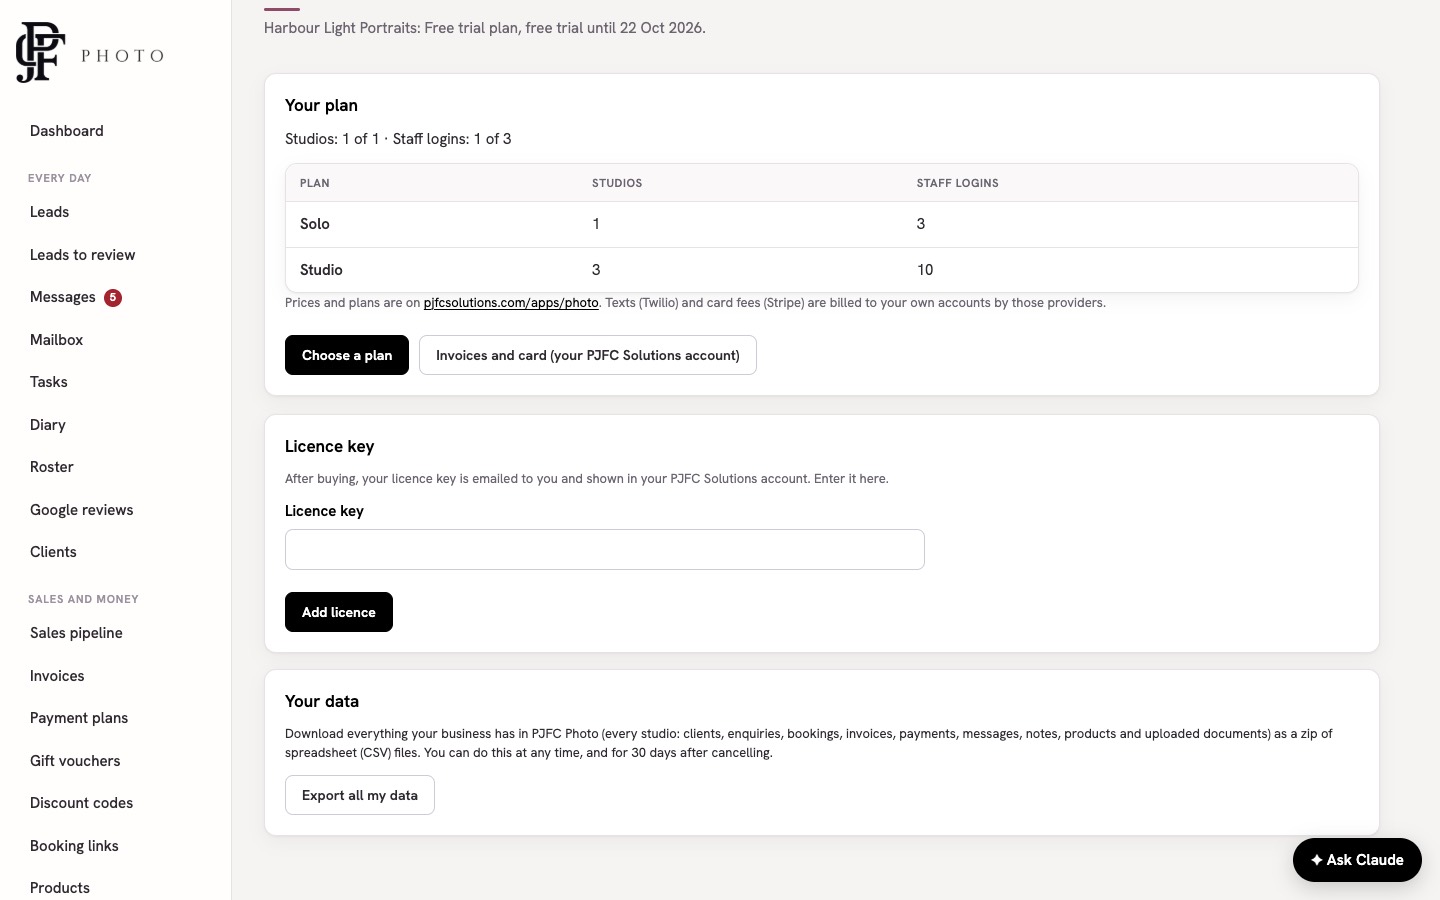
Task: Click the Choose a plan button
Action: (347, 355)
